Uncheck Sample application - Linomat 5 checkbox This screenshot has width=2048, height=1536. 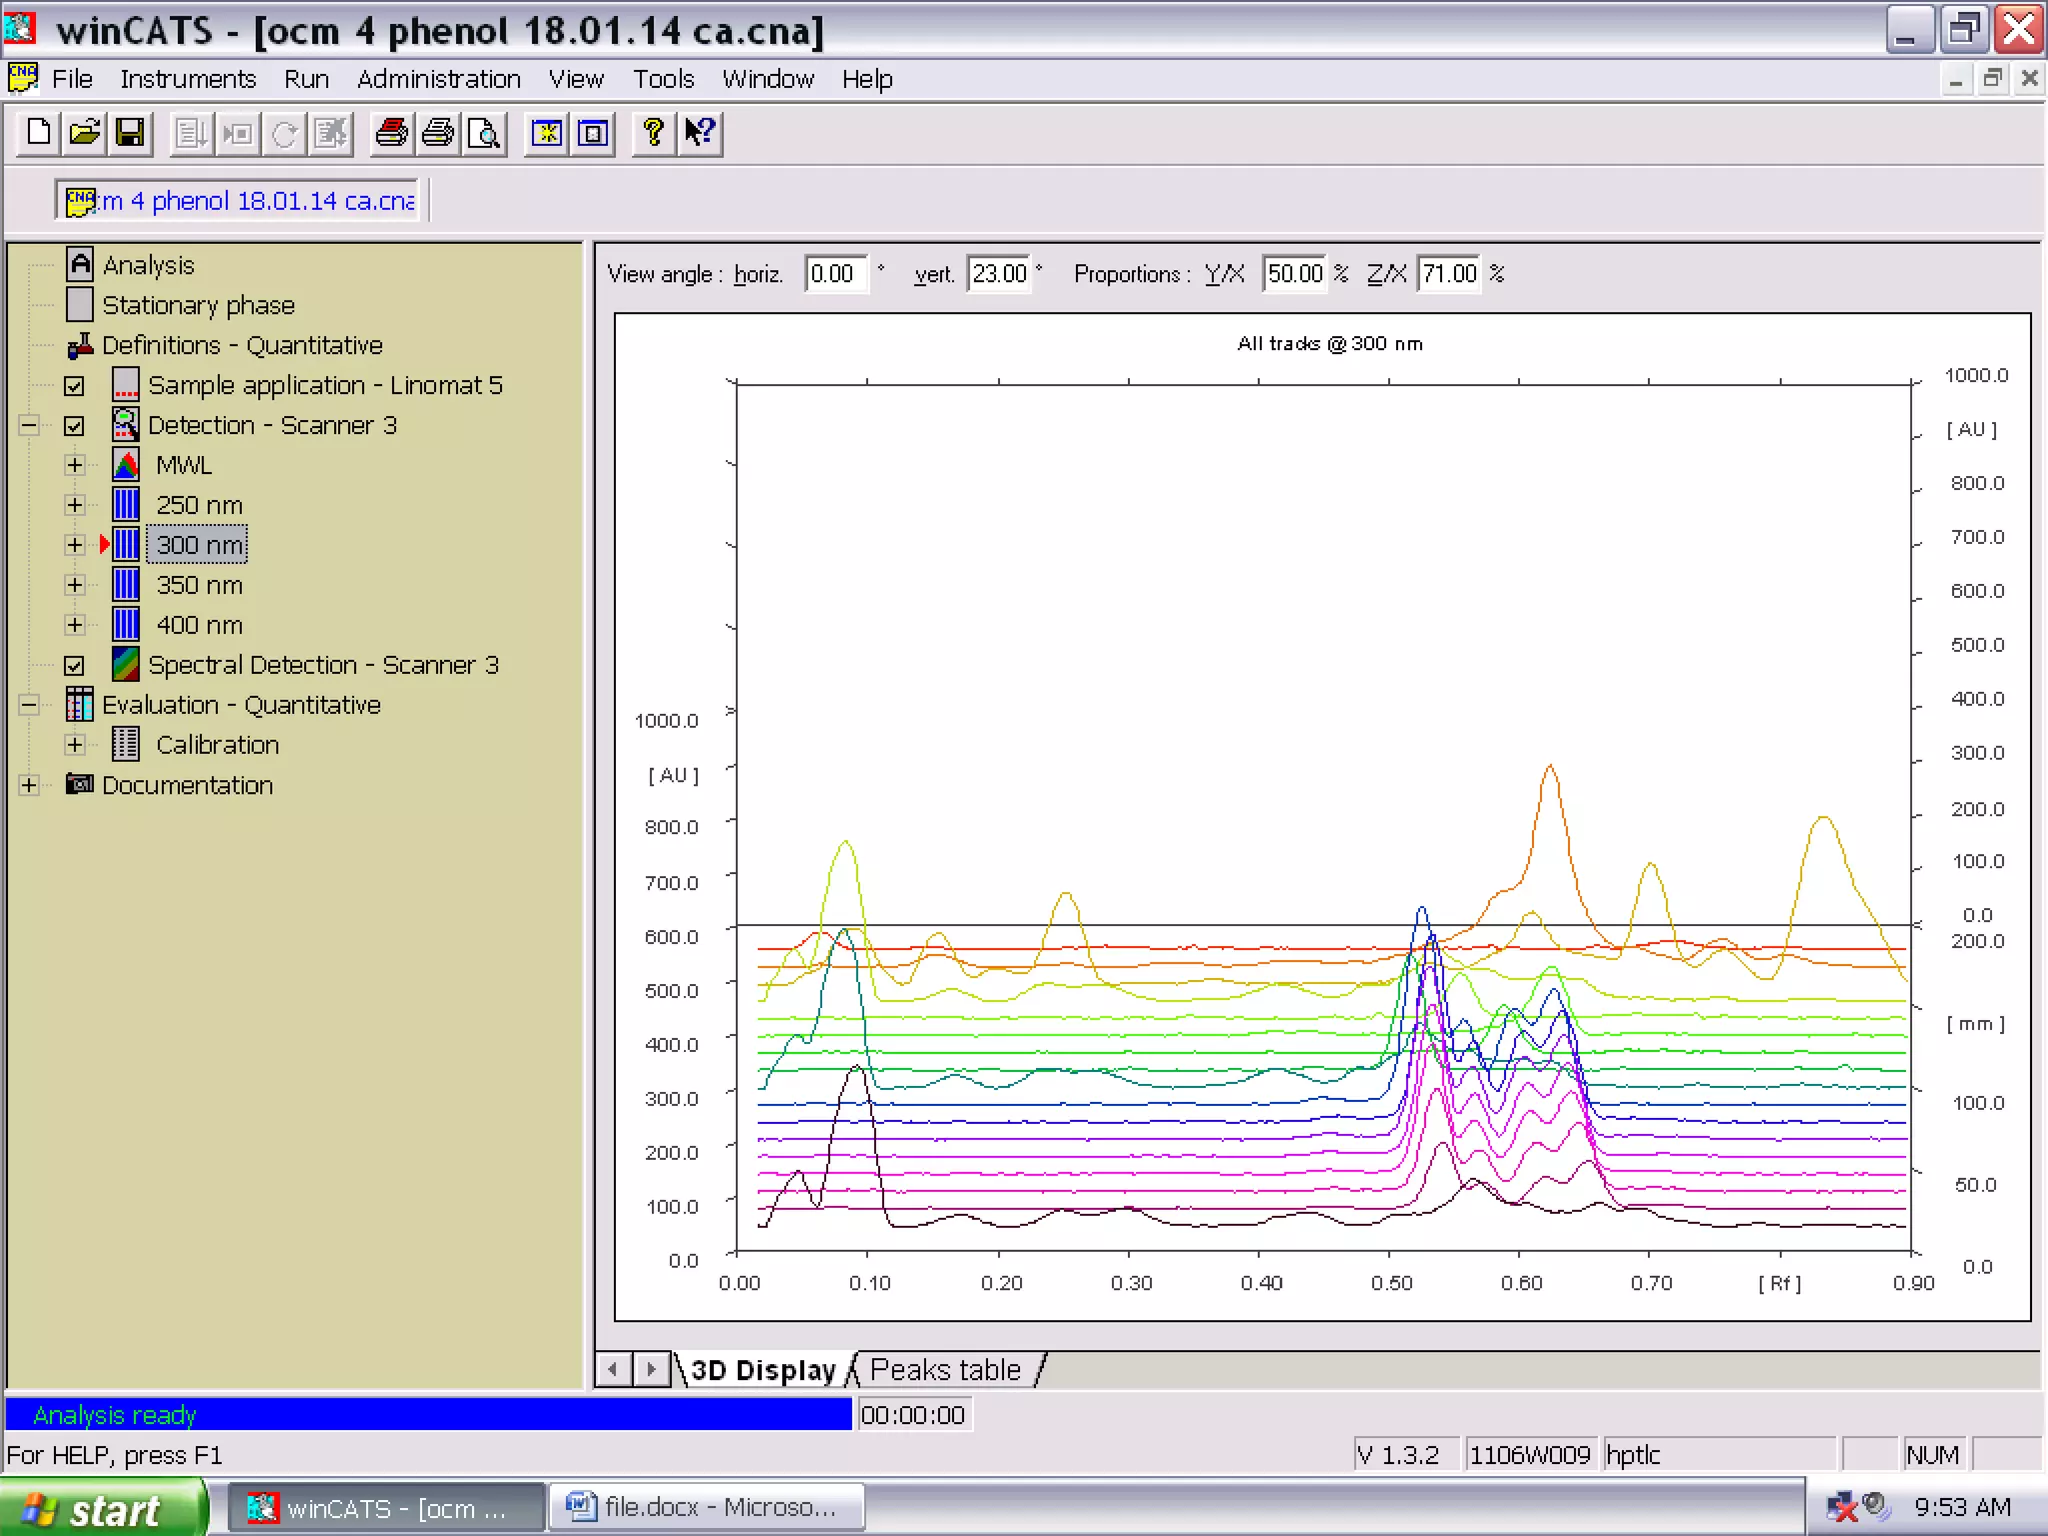click(74, 386)
